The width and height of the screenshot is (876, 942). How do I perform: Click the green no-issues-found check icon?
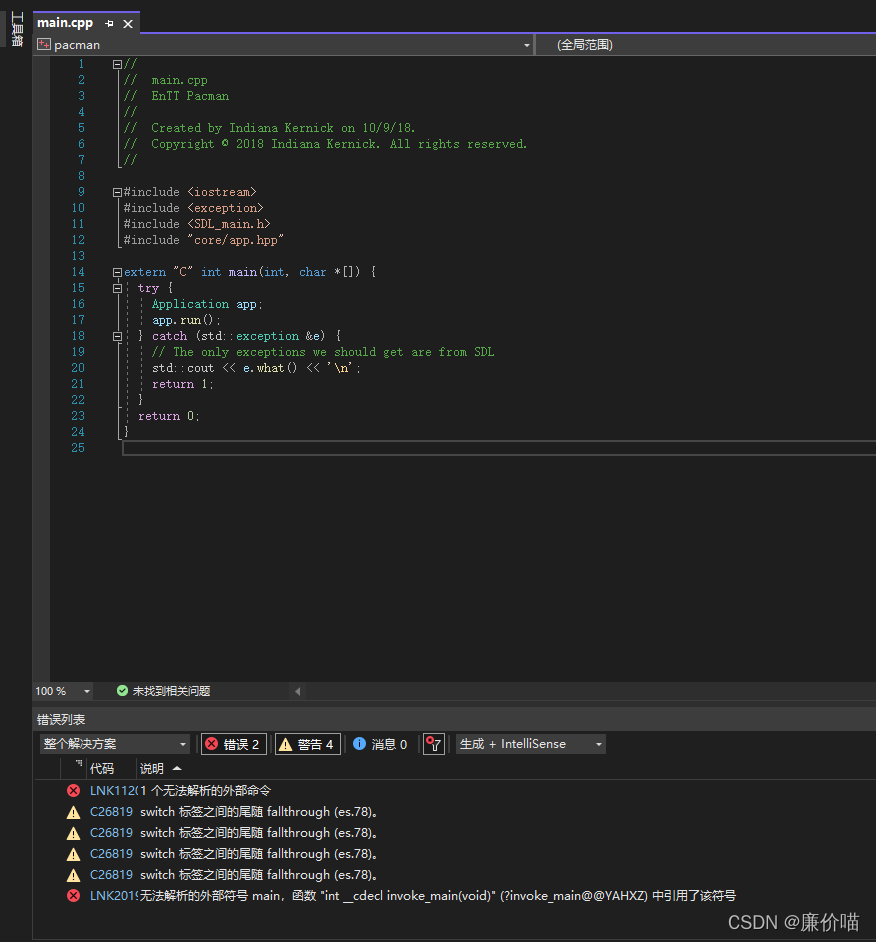click(x=122, y=691)
